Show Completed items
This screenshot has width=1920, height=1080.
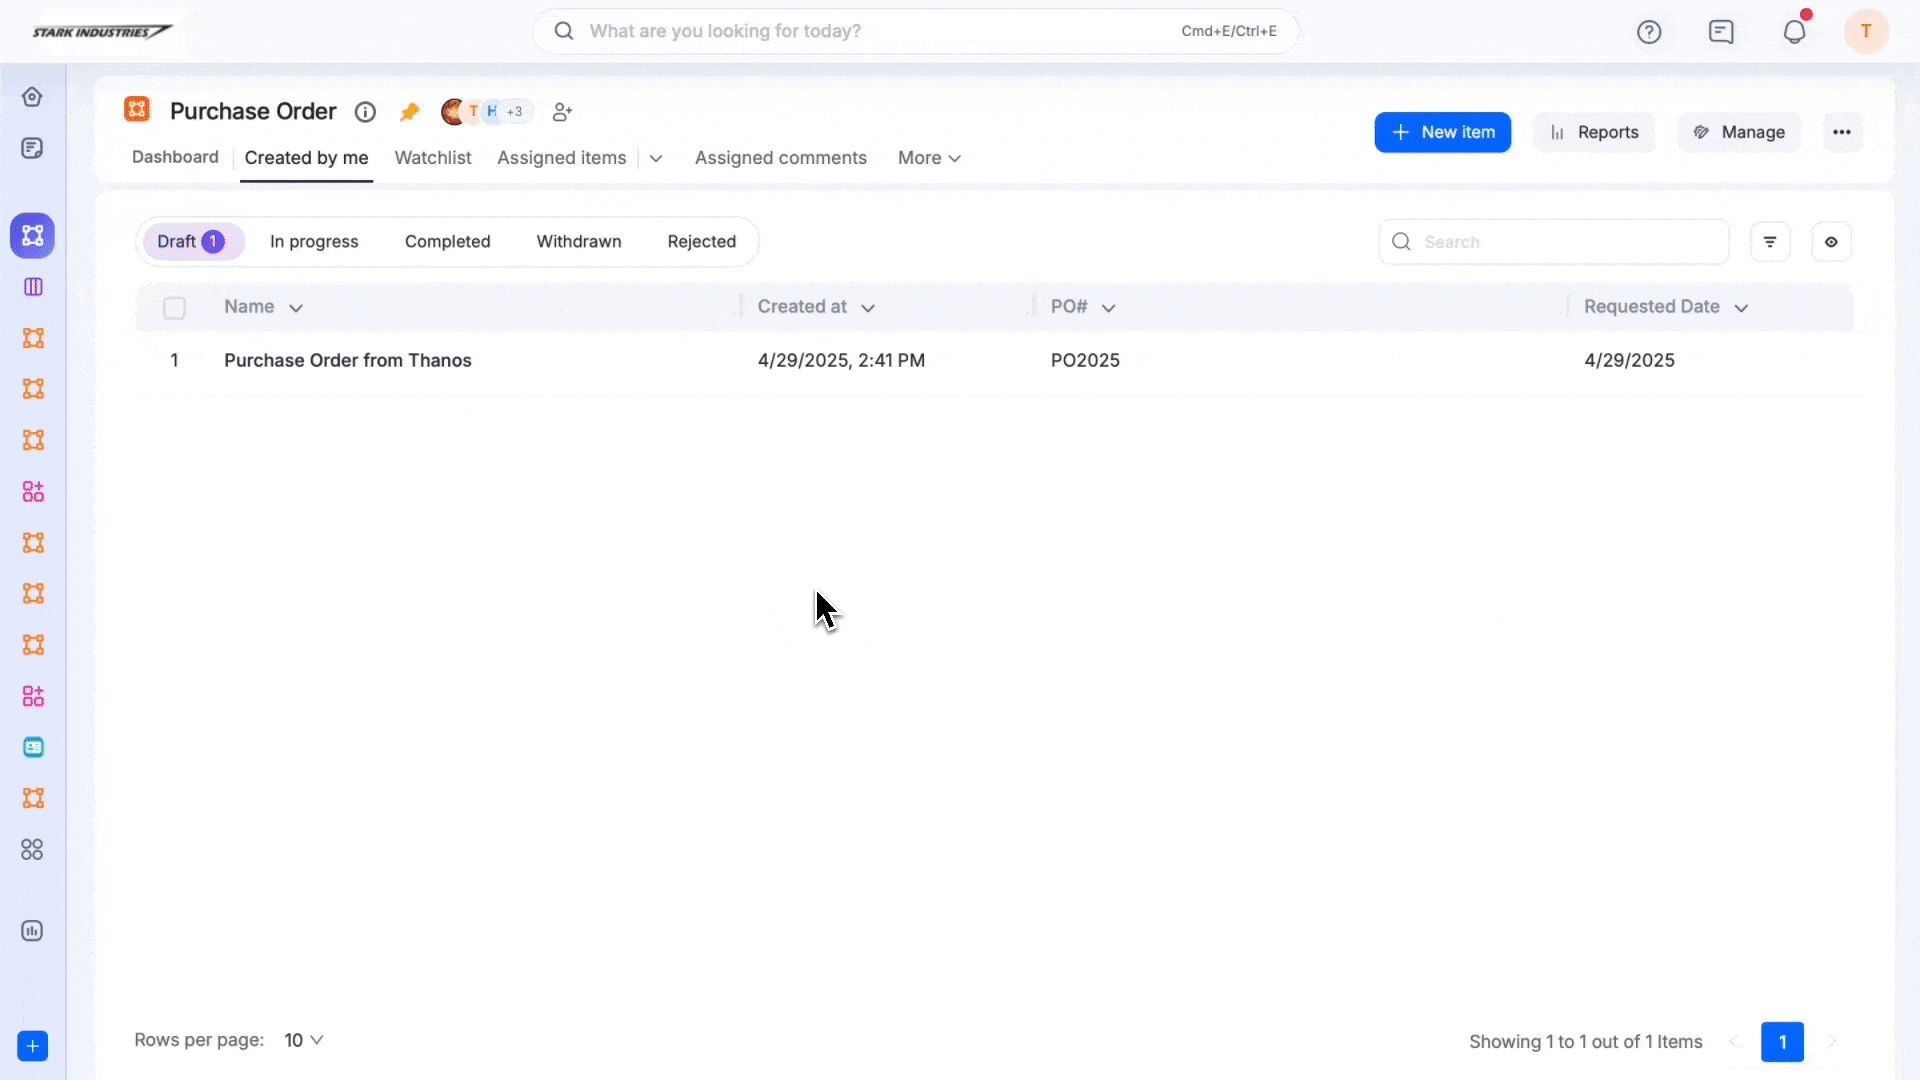(x=447, y=242)
